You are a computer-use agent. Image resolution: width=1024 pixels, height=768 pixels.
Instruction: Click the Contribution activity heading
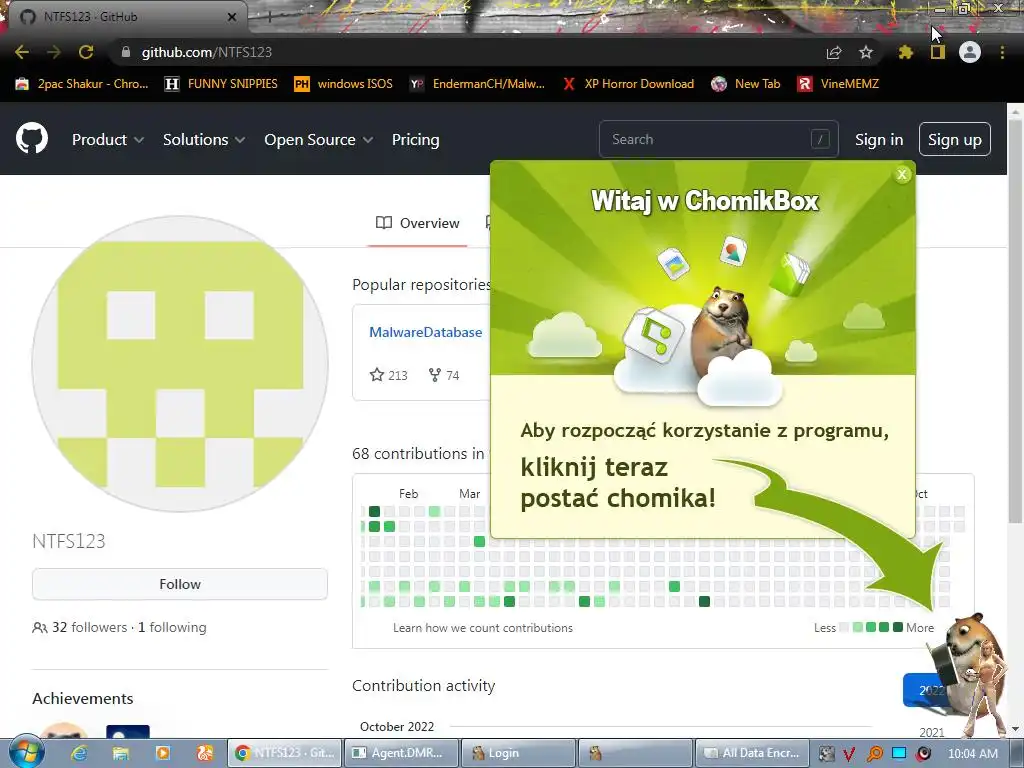click(423, 686)
